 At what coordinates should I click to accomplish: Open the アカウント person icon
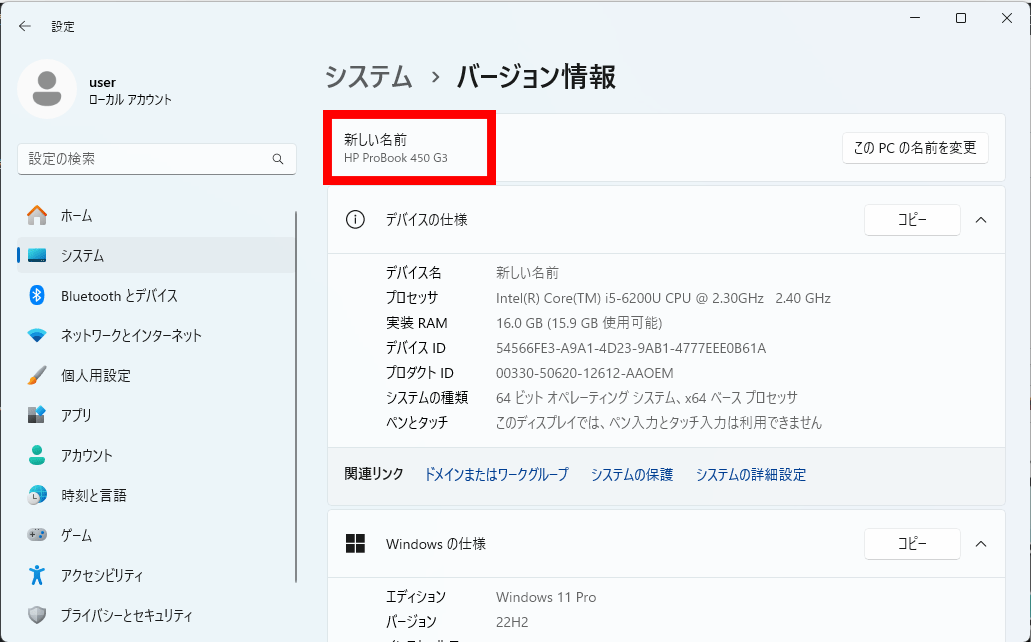tap(37, 455)
